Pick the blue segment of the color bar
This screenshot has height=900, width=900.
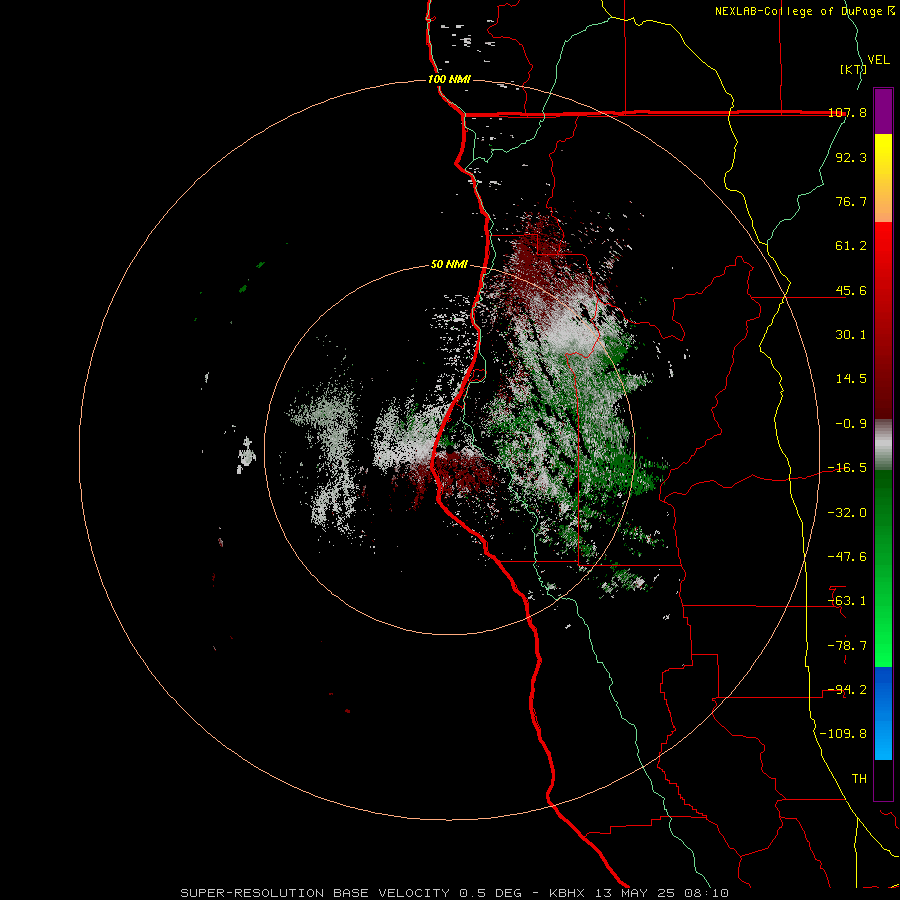pos(883,713)
